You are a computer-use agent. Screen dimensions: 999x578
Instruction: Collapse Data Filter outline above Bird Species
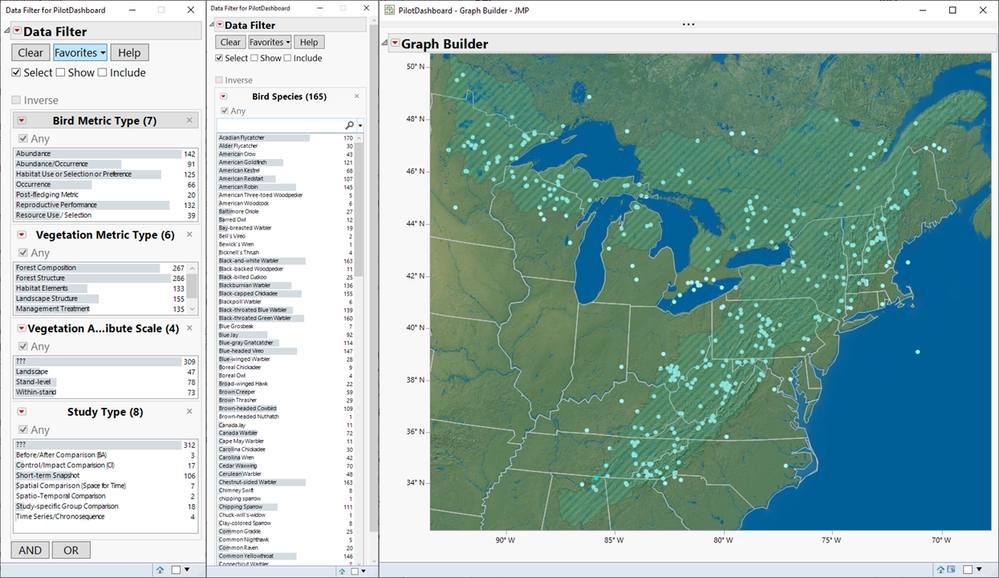click(212, 25)
